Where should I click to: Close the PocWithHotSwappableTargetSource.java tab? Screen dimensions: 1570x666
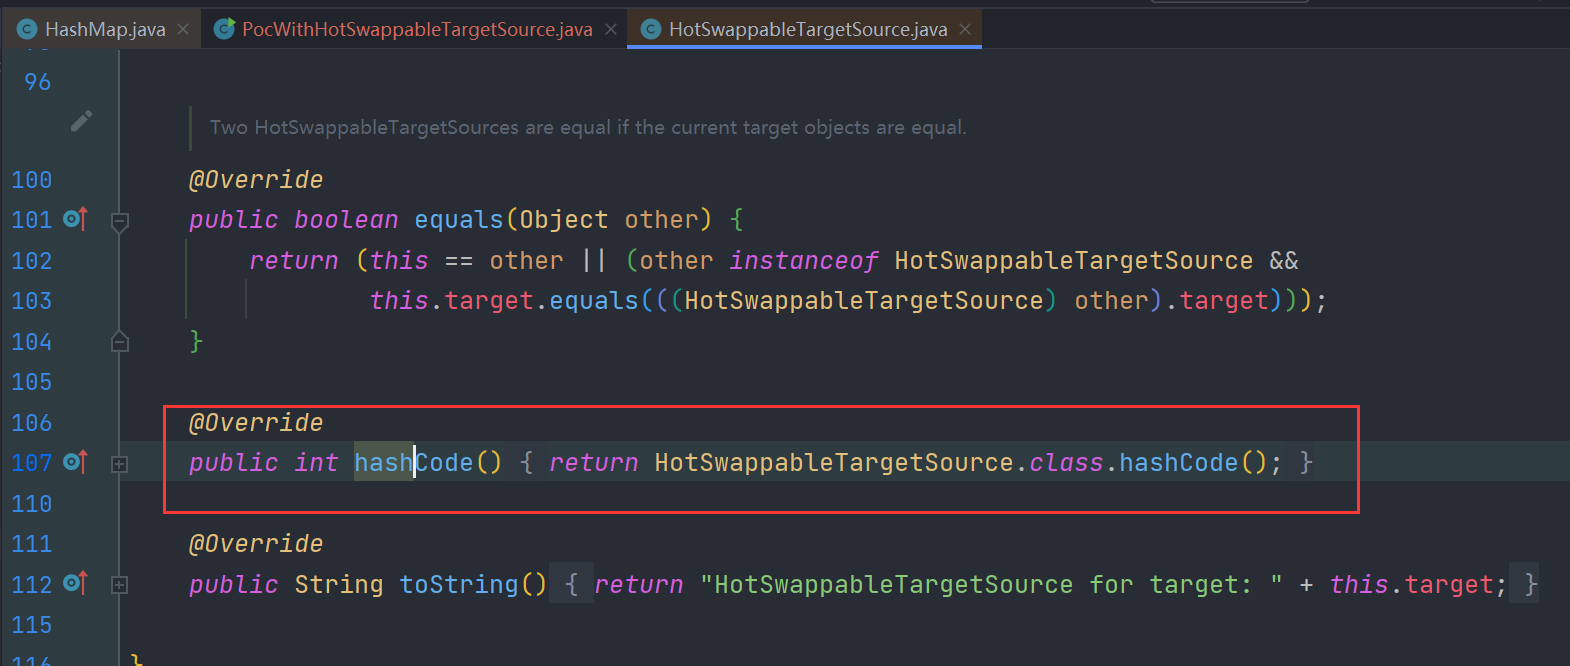[611, 30]
